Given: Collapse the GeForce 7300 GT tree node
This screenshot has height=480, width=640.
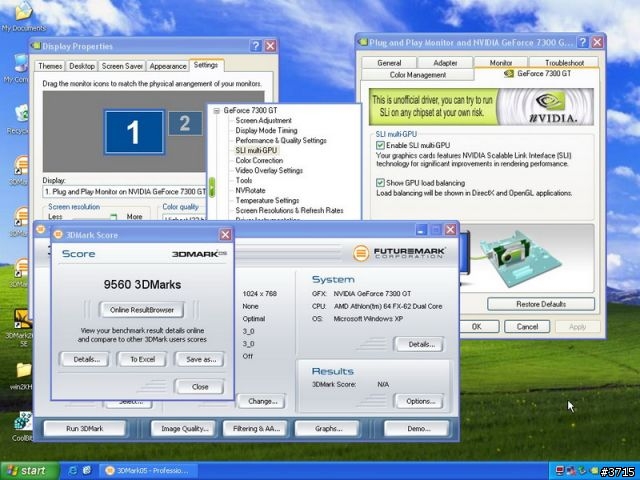Looking at the screenshot, I should (x=217, y=111).
